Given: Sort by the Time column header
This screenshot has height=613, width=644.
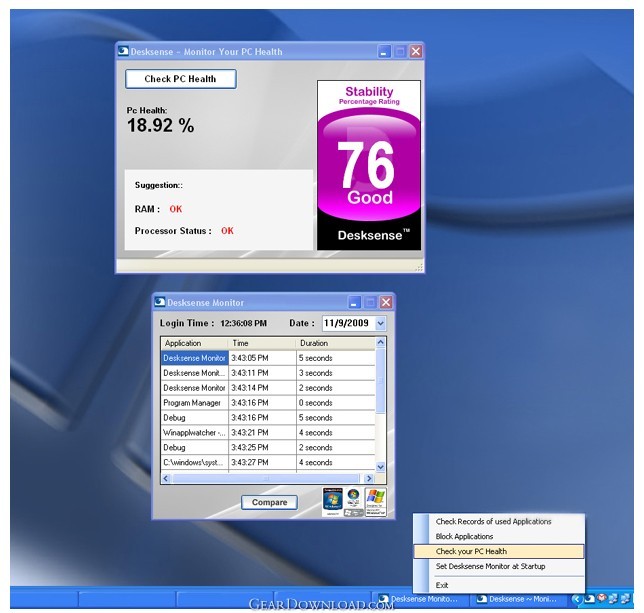Looking at the screenshot, I should pyautogui.click(x=262, y=343).
